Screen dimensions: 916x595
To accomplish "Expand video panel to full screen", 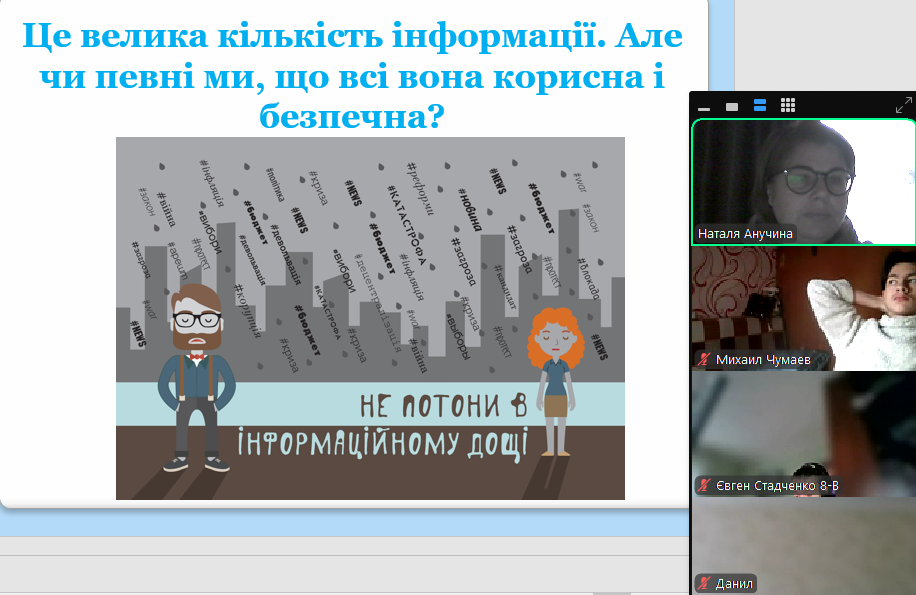I will pyautogui.click(x=903, y=104).
